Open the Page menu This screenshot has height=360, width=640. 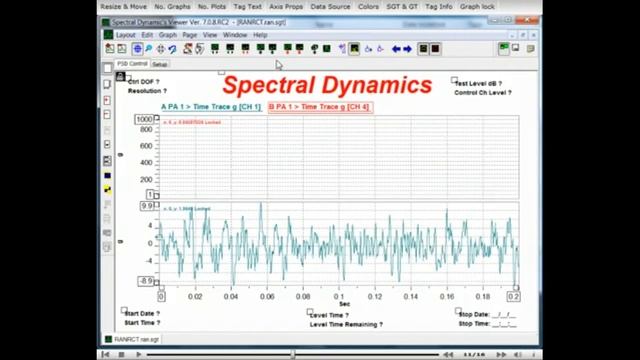tap(190, 35)
